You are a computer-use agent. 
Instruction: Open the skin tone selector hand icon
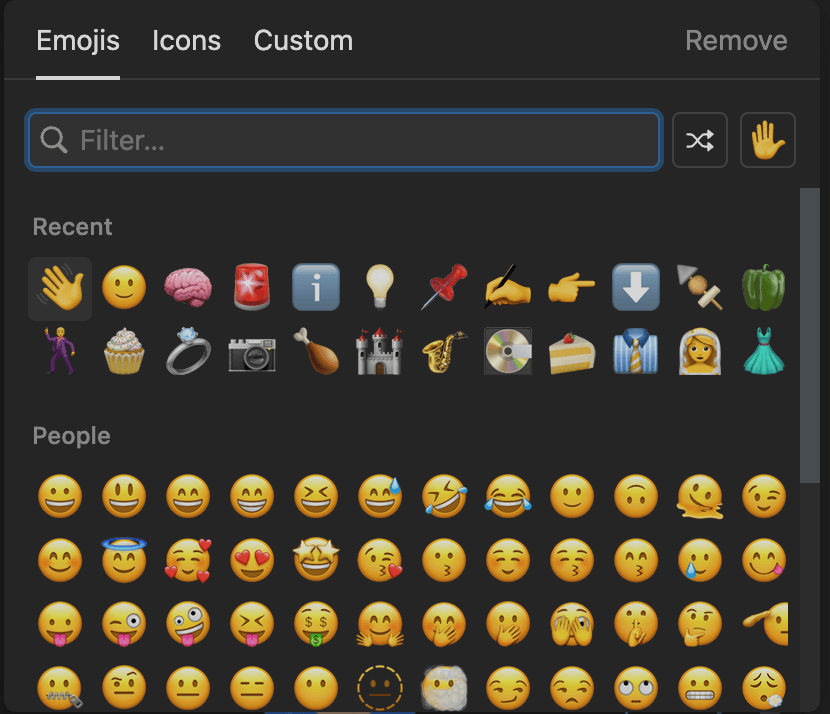pos(768,140)
